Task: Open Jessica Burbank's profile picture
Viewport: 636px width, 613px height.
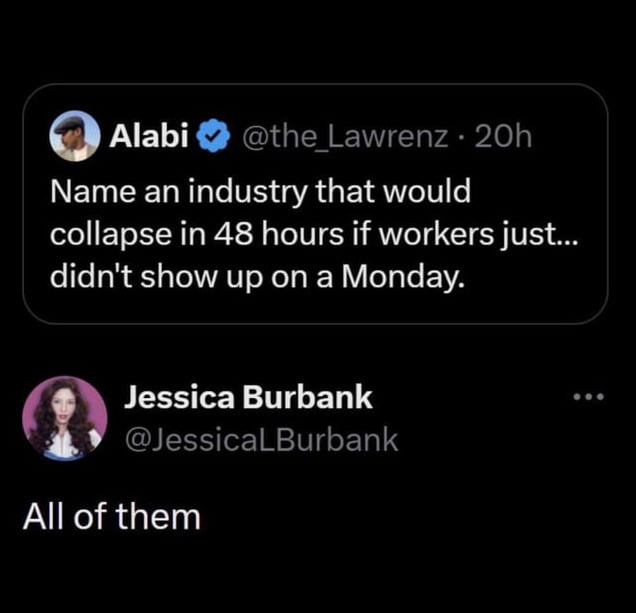Action: [x=65, y=418]
